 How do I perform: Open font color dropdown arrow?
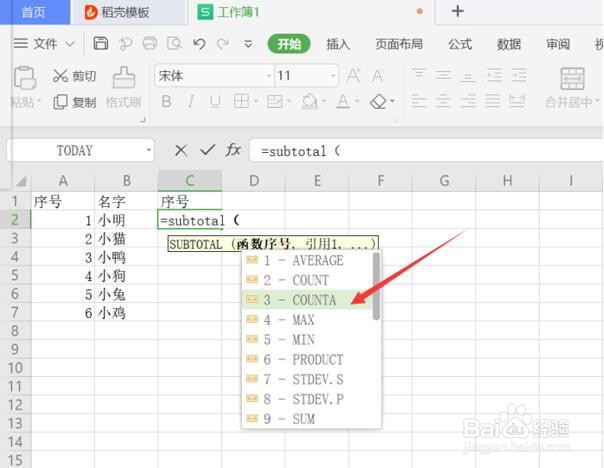(357, 102)
